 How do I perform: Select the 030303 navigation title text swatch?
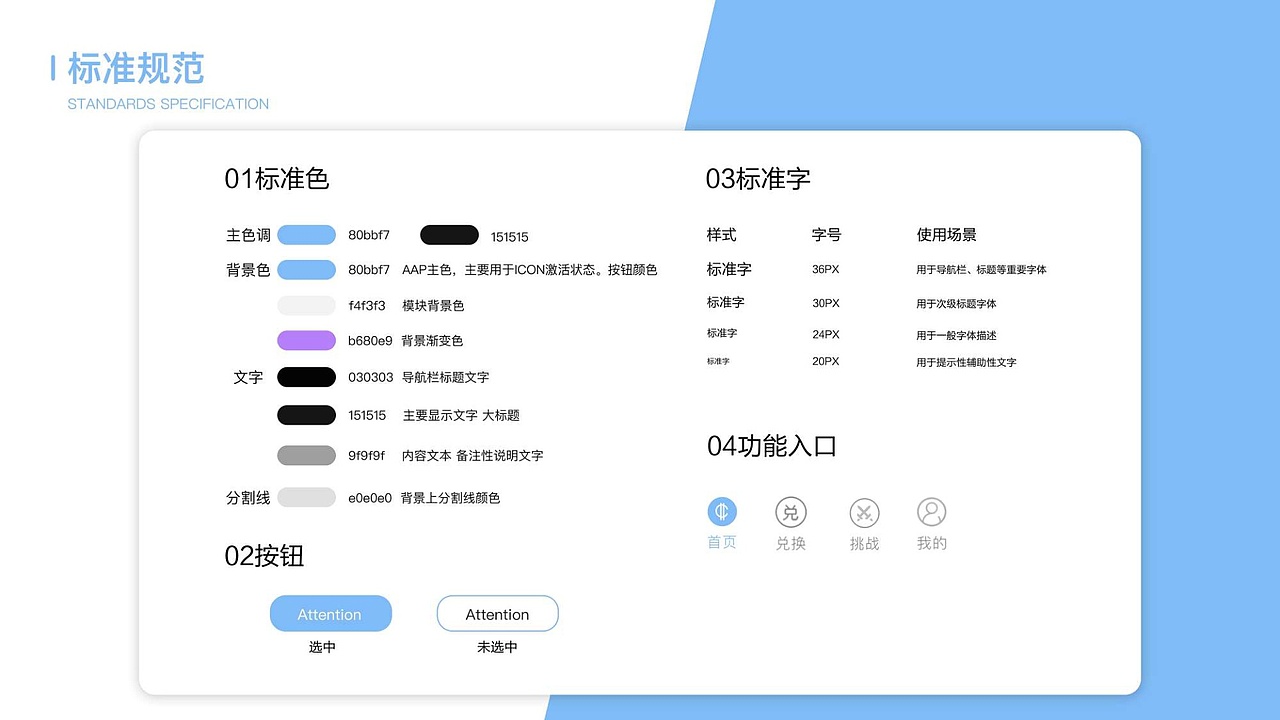click(x=306, y=377)
